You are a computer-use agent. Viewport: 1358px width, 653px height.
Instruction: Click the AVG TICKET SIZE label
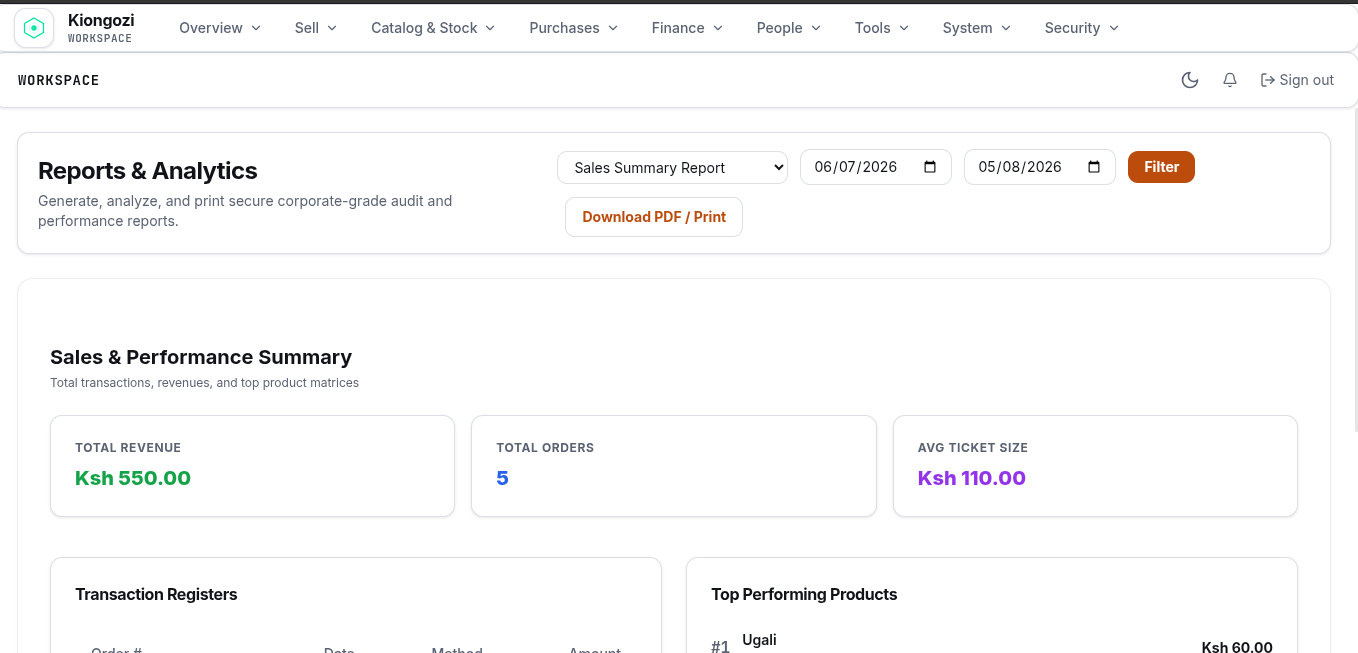[x=973, y=448]
